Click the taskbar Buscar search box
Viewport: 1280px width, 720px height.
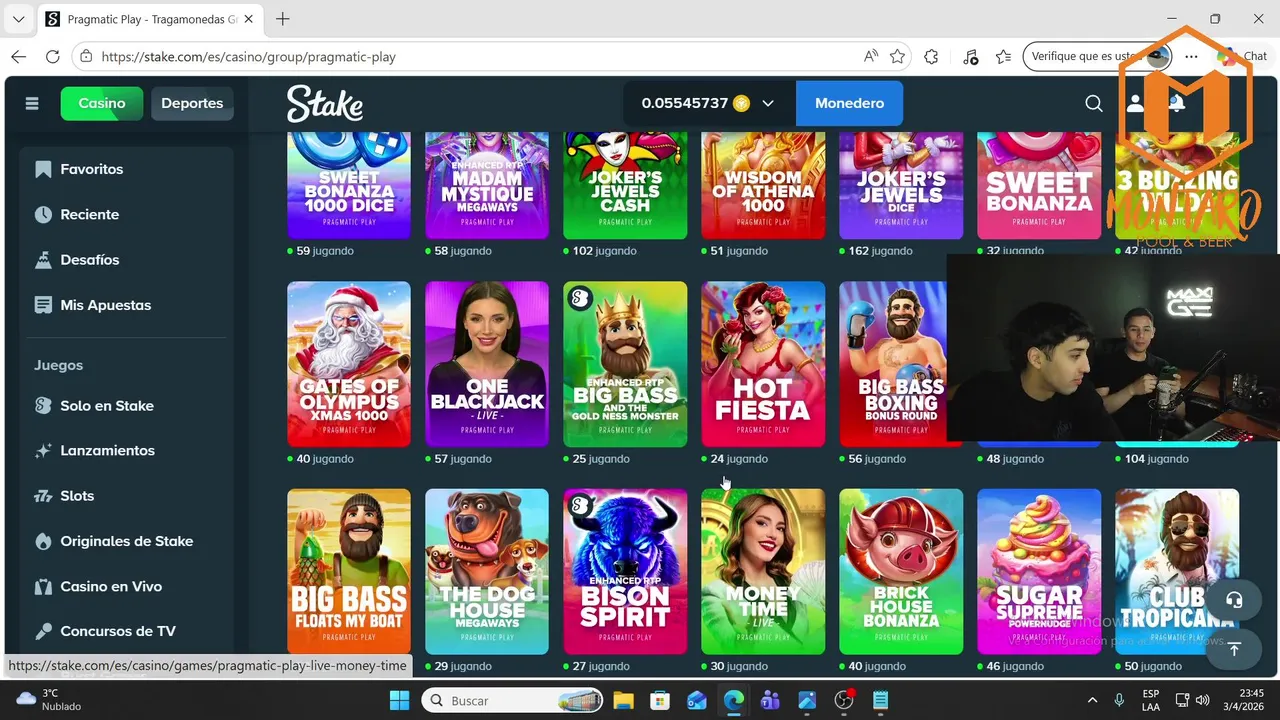point(514,700)
